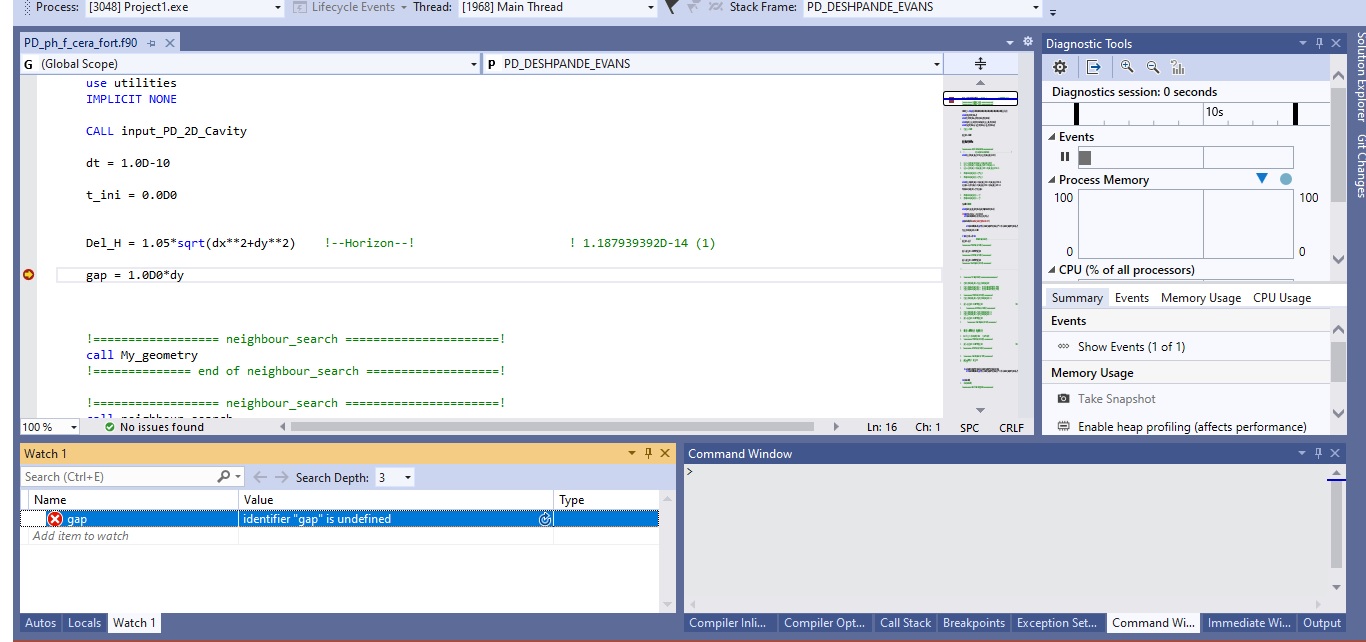
Task: Open the Compiler Optimization tab
Action: [x=824, y=622]
